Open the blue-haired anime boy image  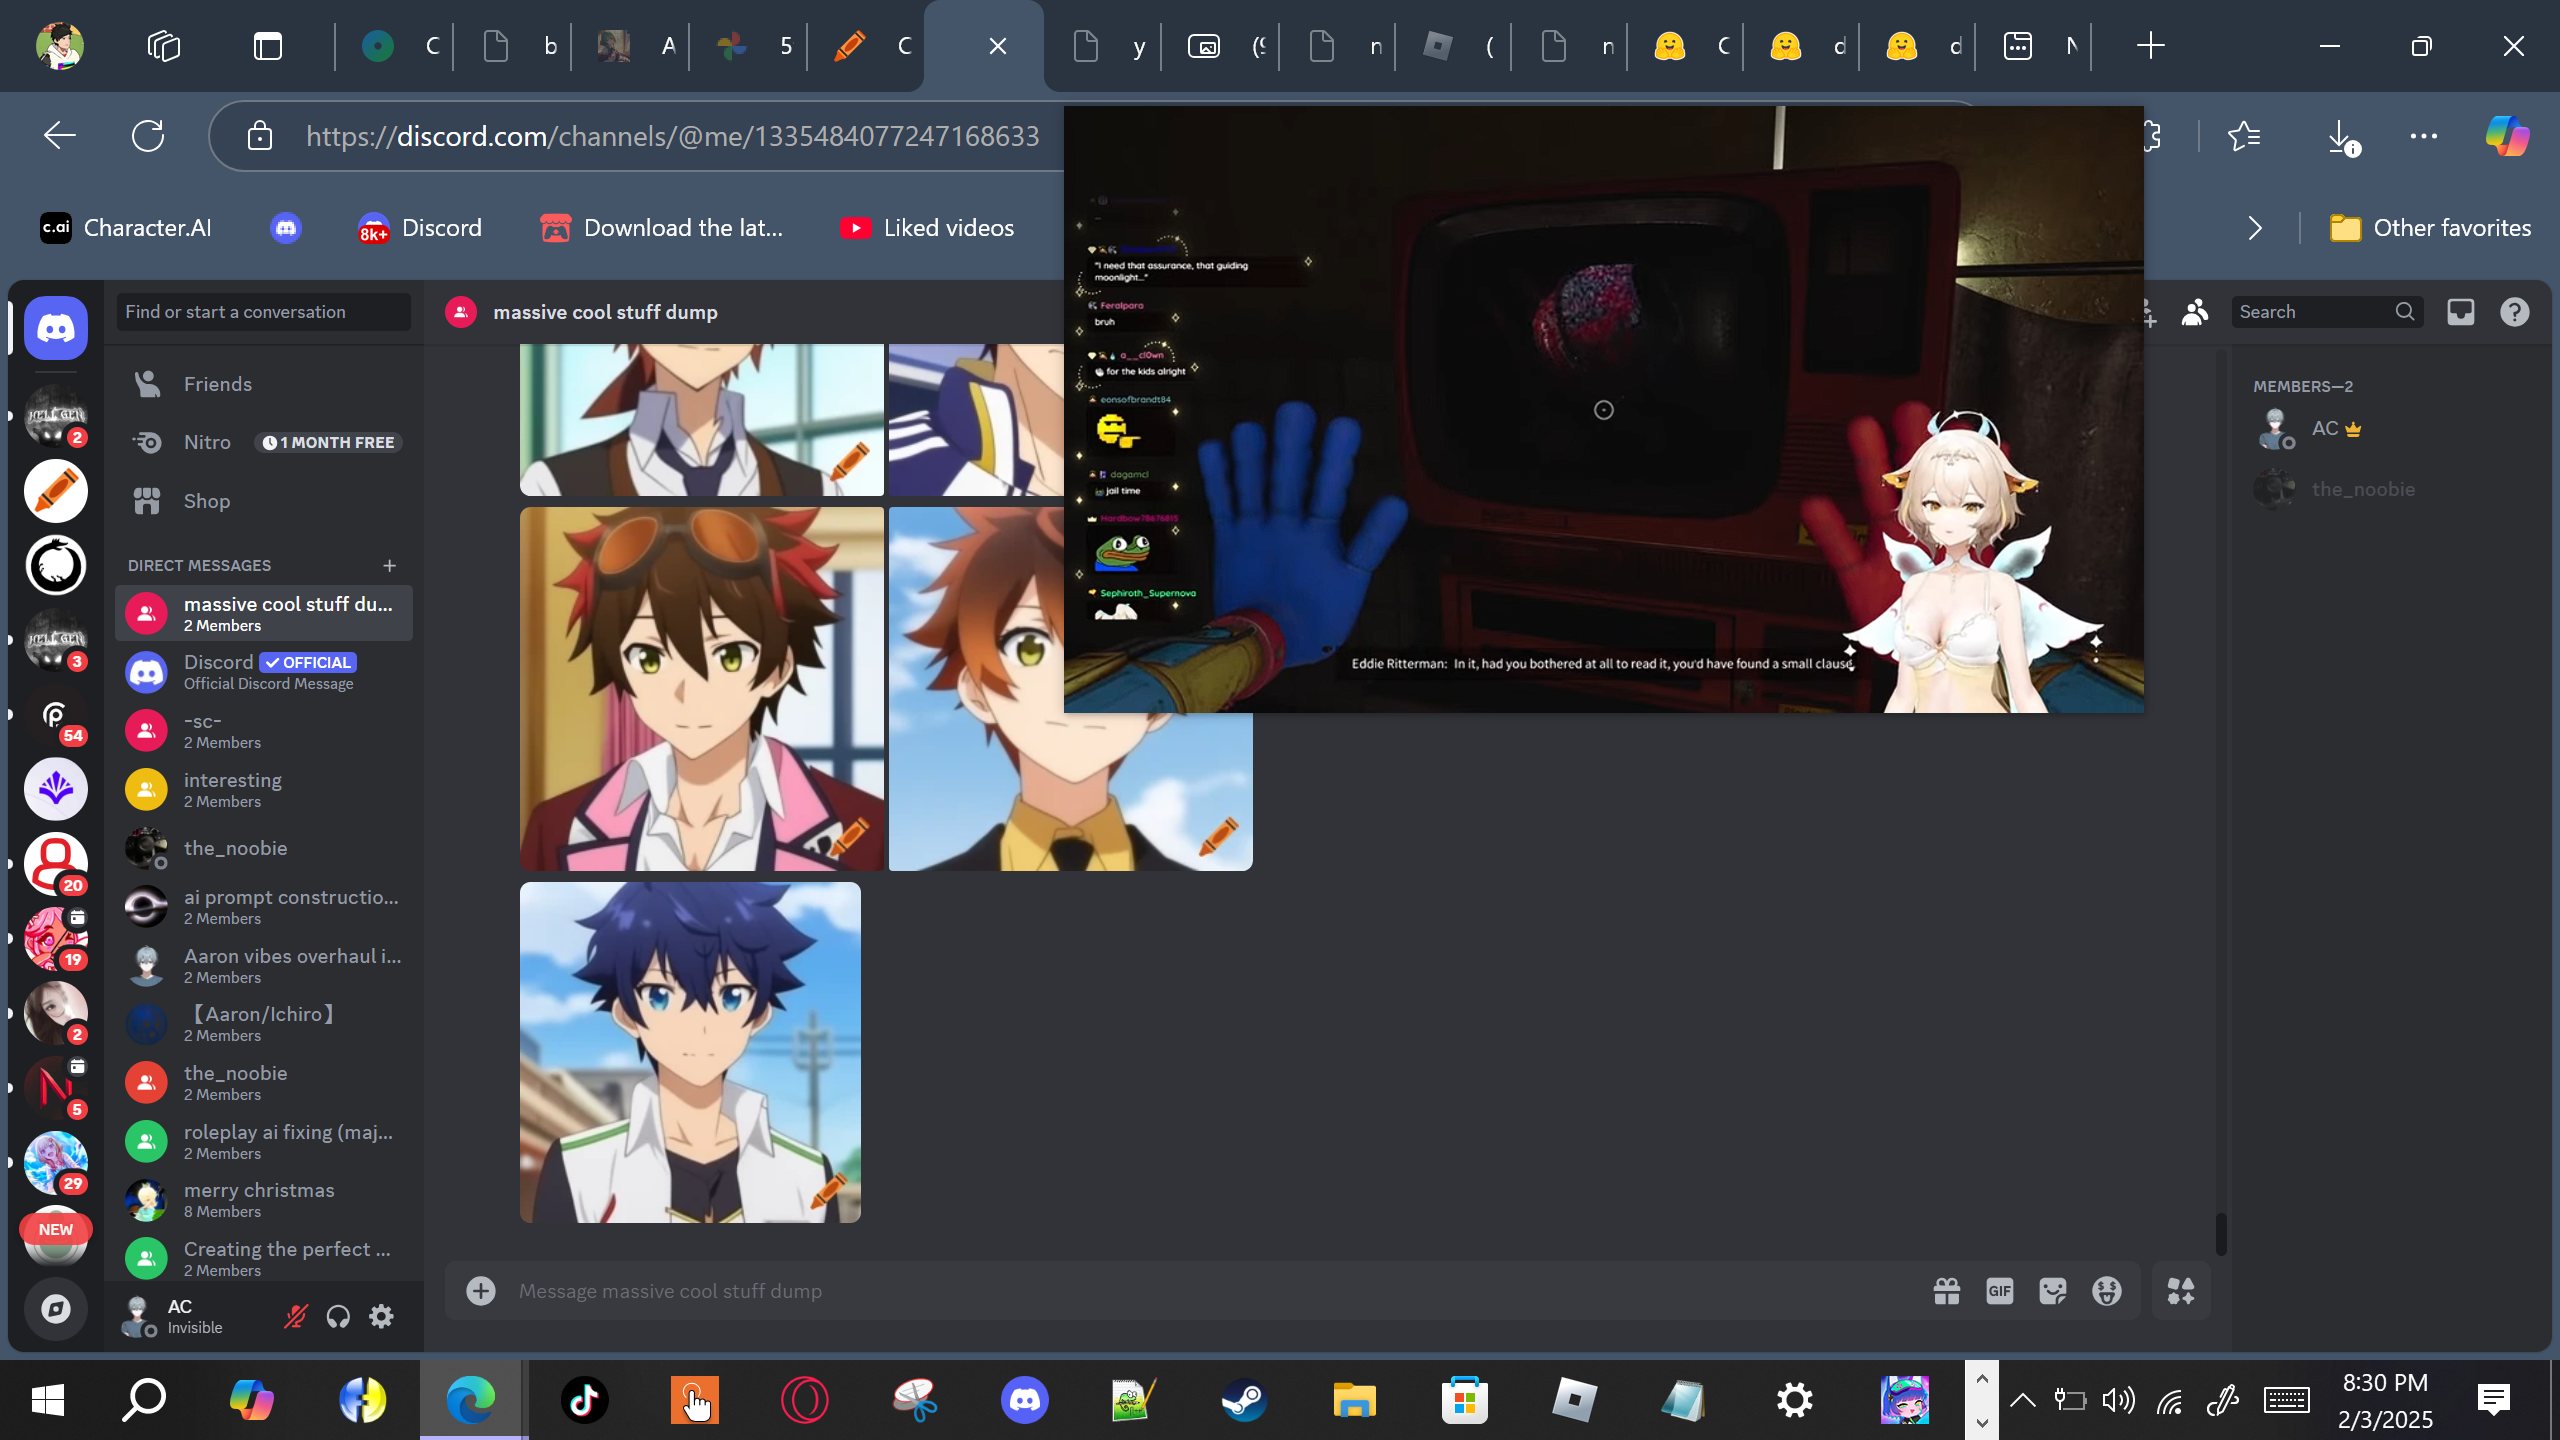[690, 1052]
